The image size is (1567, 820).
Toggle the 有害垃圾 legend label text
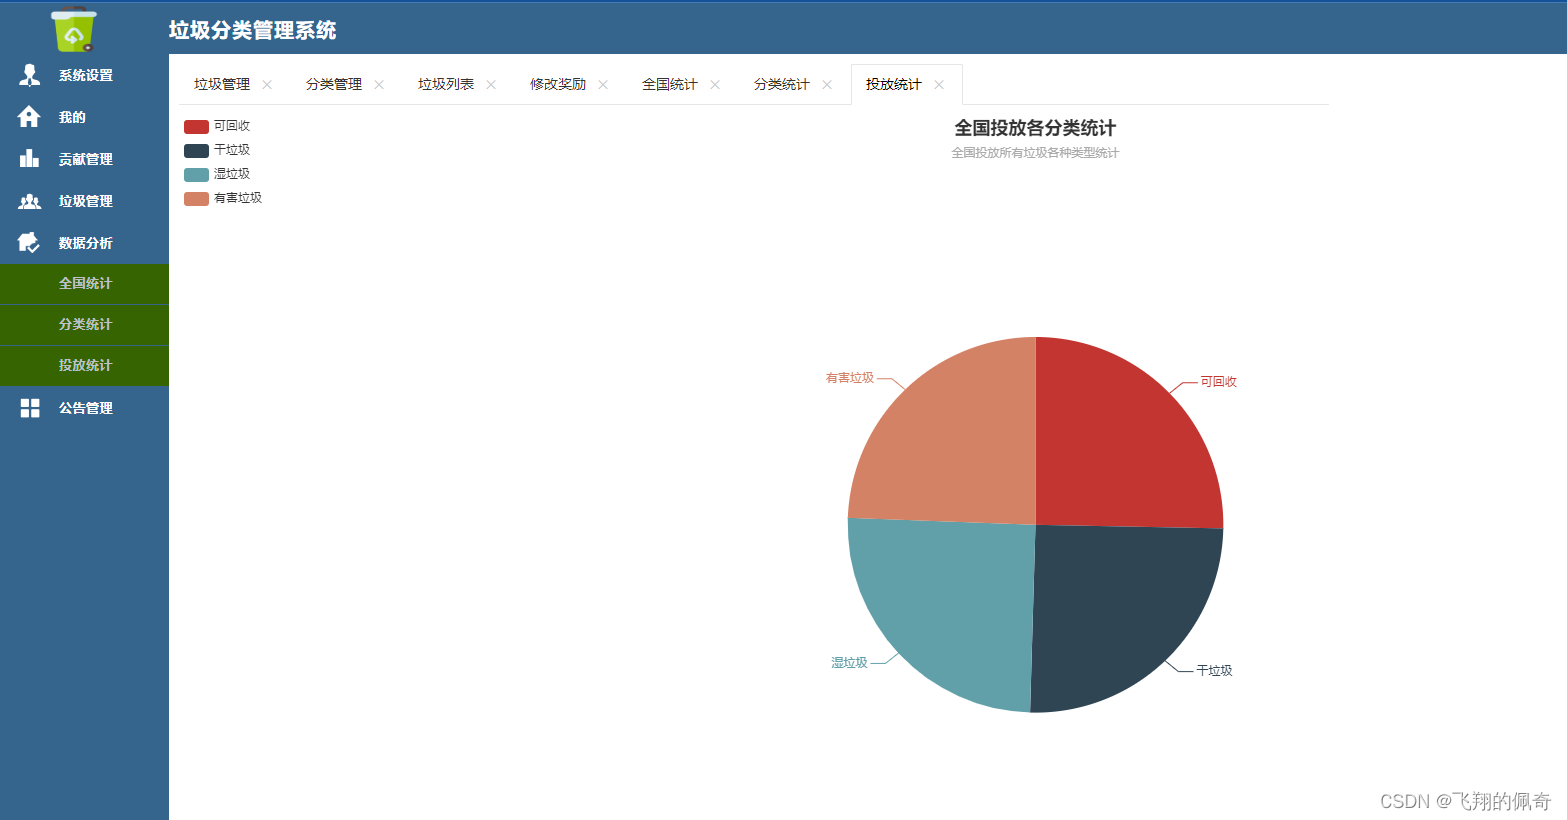click(x=238, y=198)
